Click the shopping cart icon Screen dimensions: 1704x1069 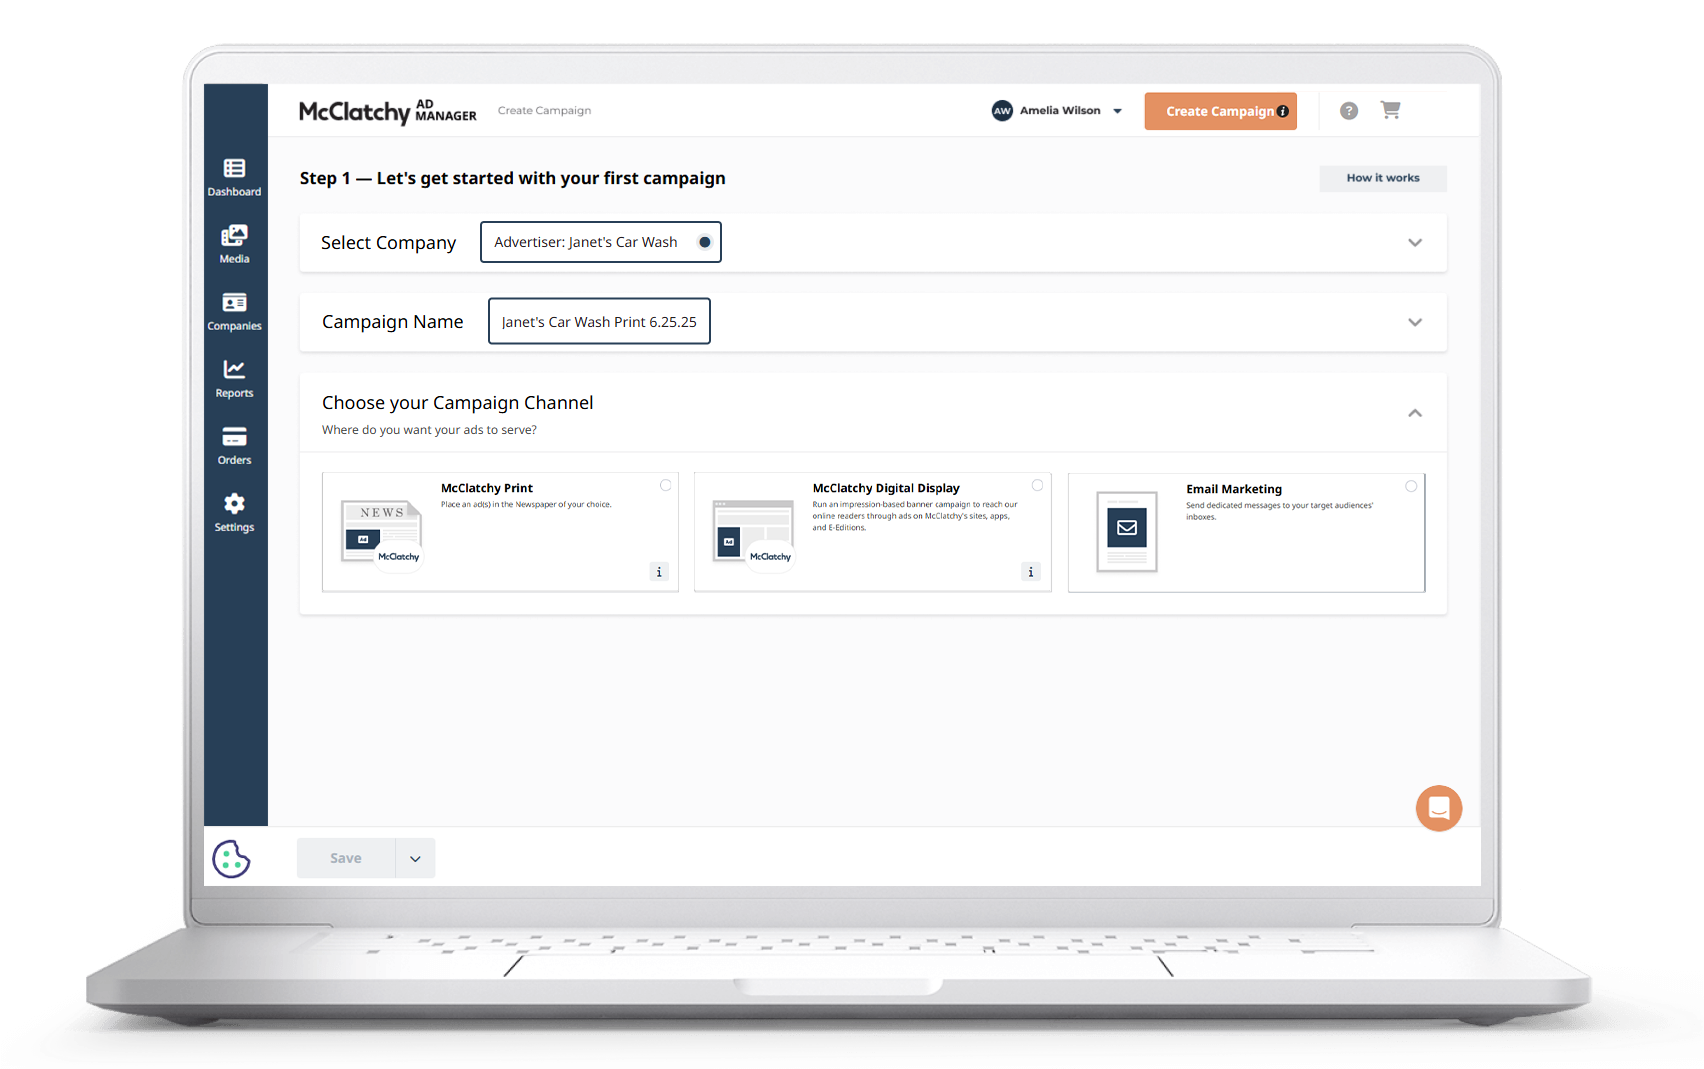(x=1390, y=110)
